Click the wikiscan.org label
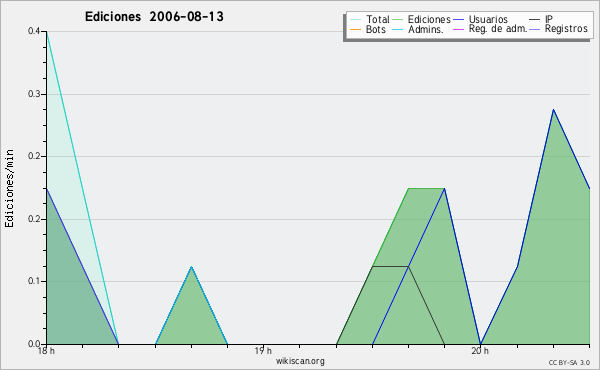The height and width of the screenshot is (370, 600). (x=300, y=361)
